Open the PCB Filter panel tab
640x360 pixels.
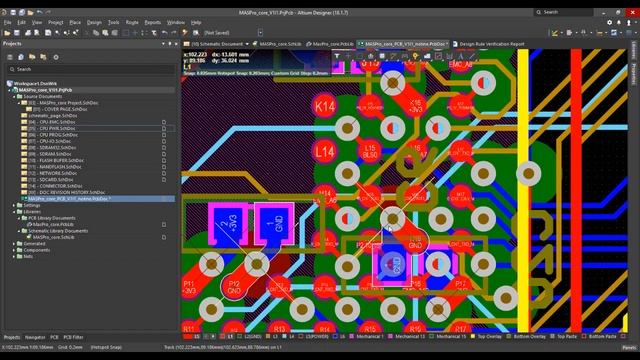tap(73, 337)
